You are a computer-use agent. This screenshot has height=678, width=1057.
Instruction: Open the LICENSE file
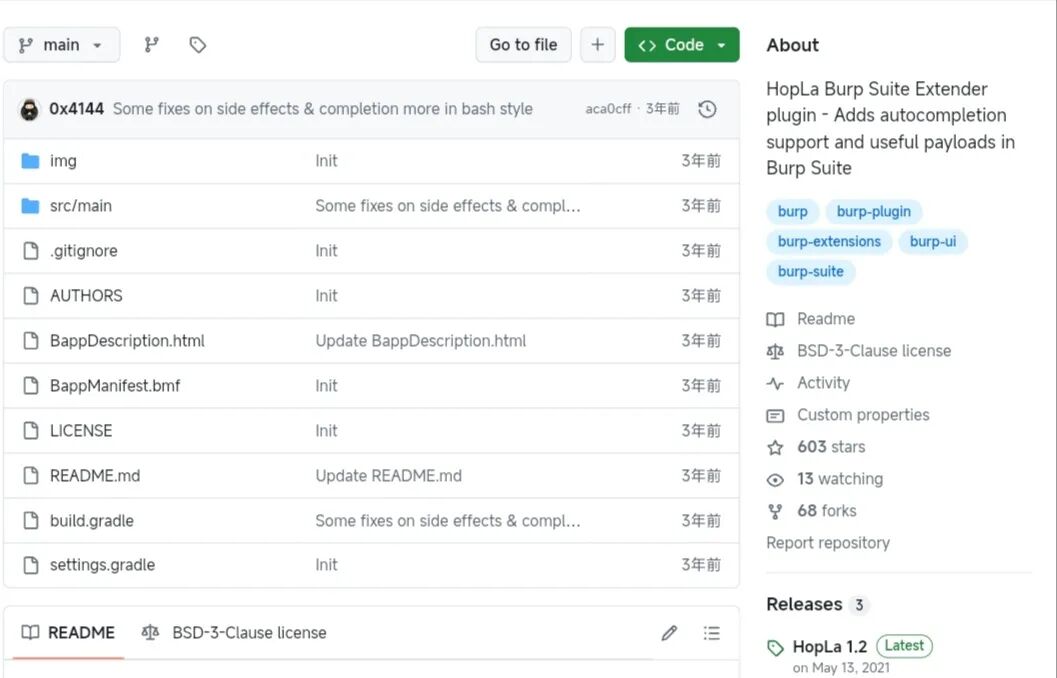(81, 431)
